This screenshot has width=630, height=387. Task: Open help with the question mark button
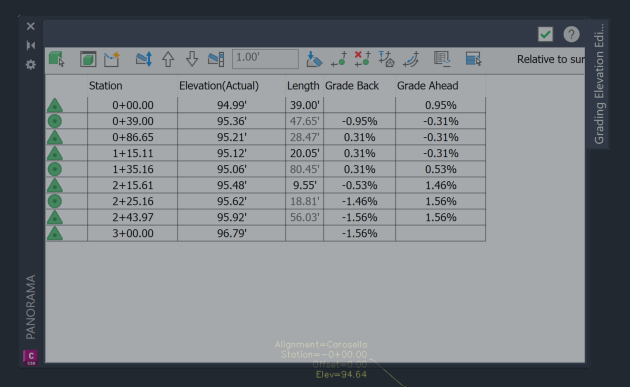[x=571, y=34]
